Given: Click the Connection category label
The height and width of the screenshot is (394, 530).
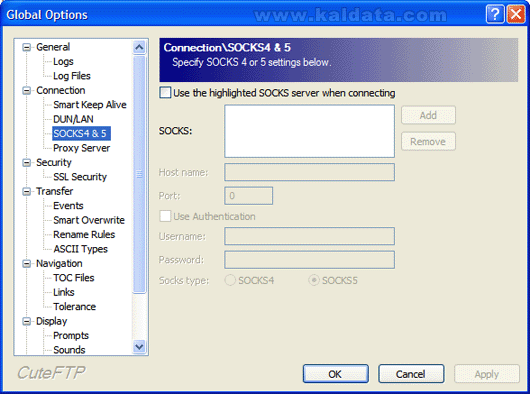Looking at the screenshot, I should [61, 91].
